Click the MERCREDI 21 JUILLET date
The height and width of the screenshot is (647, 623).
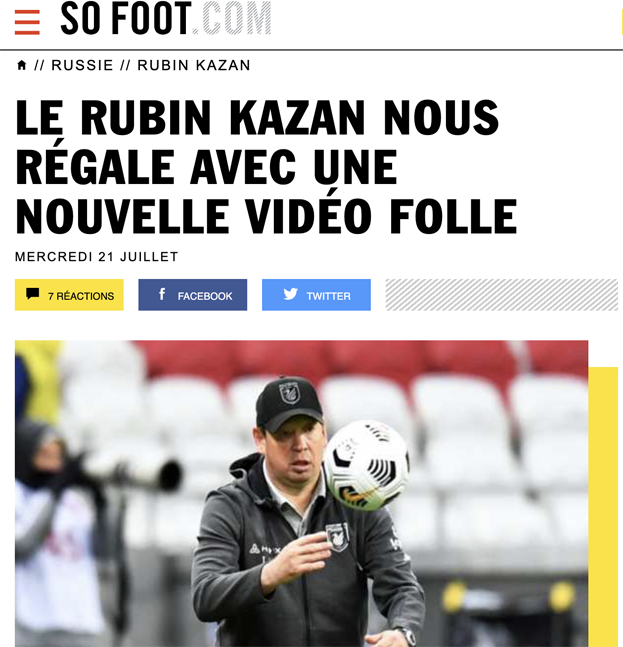97,257
